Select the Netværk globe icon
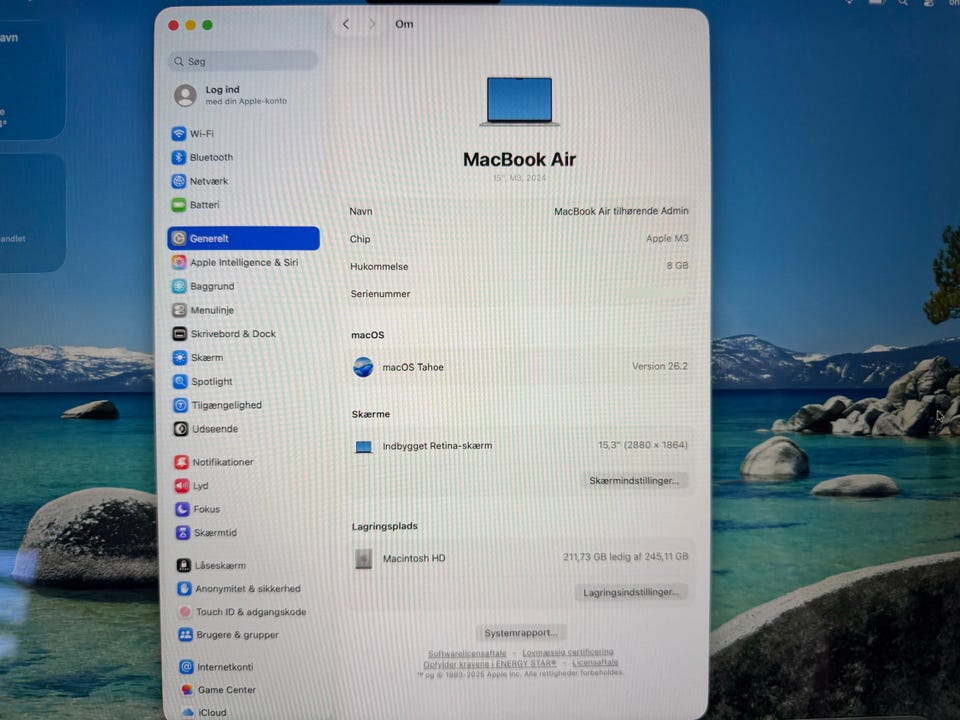 pyautogui.click(x=178, y=181)
